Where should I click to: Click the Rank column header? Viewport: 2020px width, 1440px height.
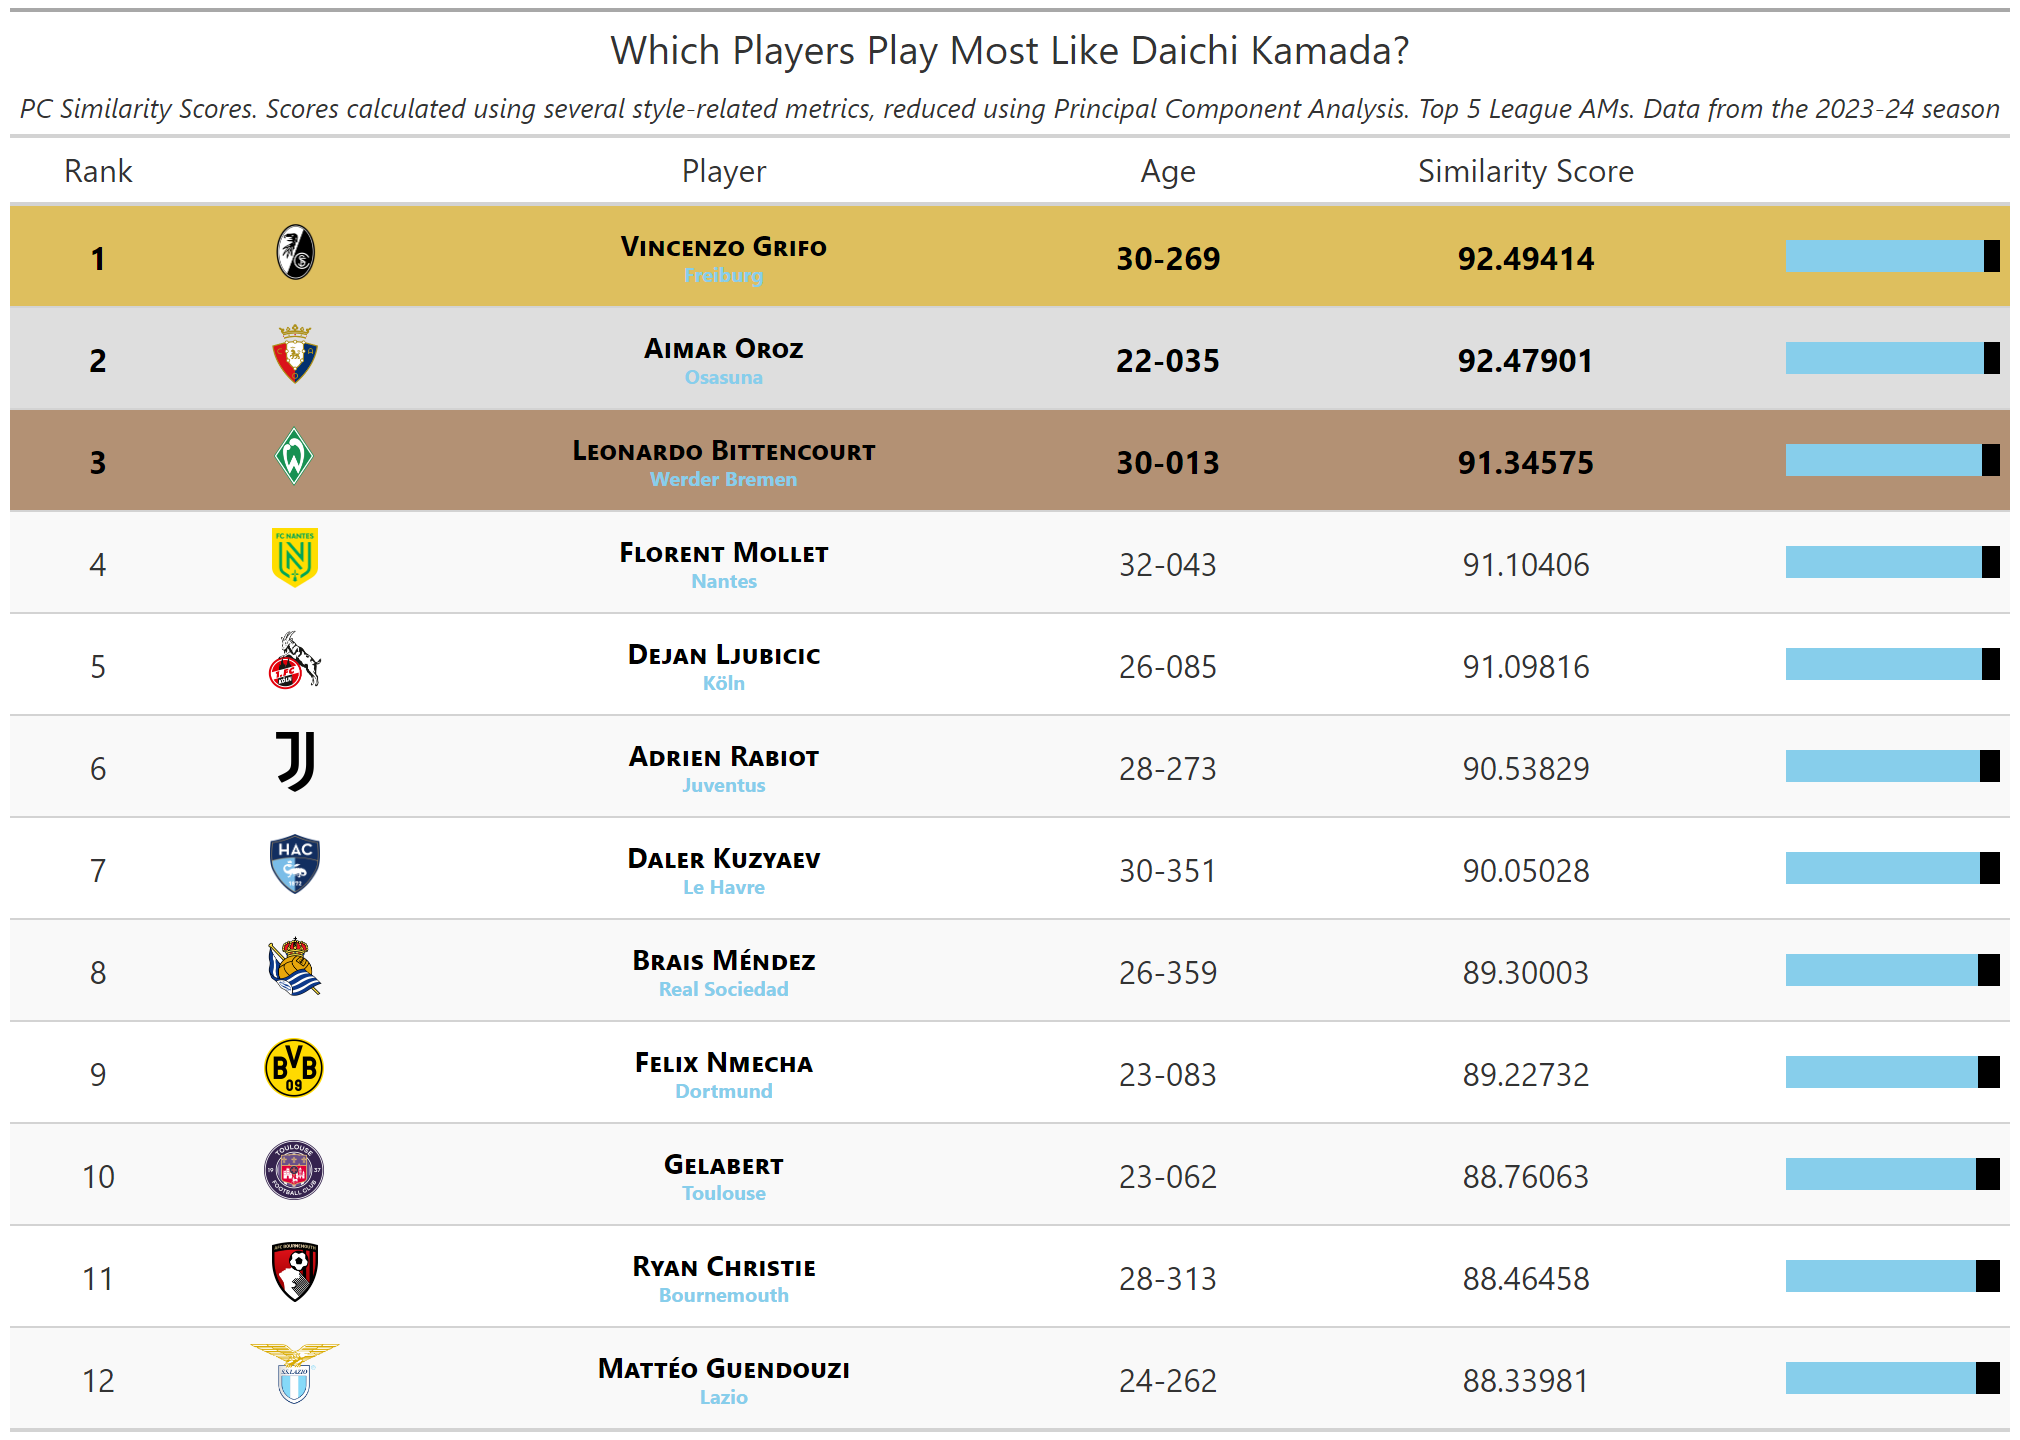(x=98, y=171)
